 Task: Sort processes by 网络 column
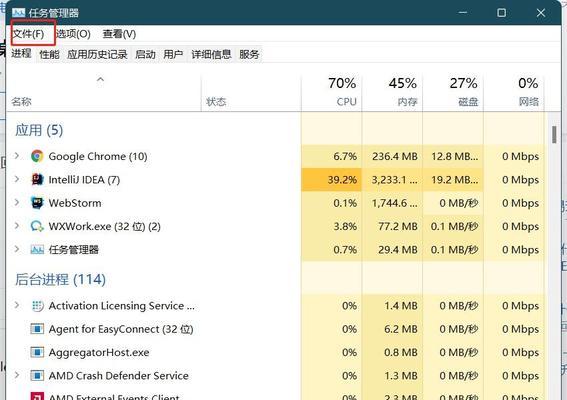click(x=529, y=102)
